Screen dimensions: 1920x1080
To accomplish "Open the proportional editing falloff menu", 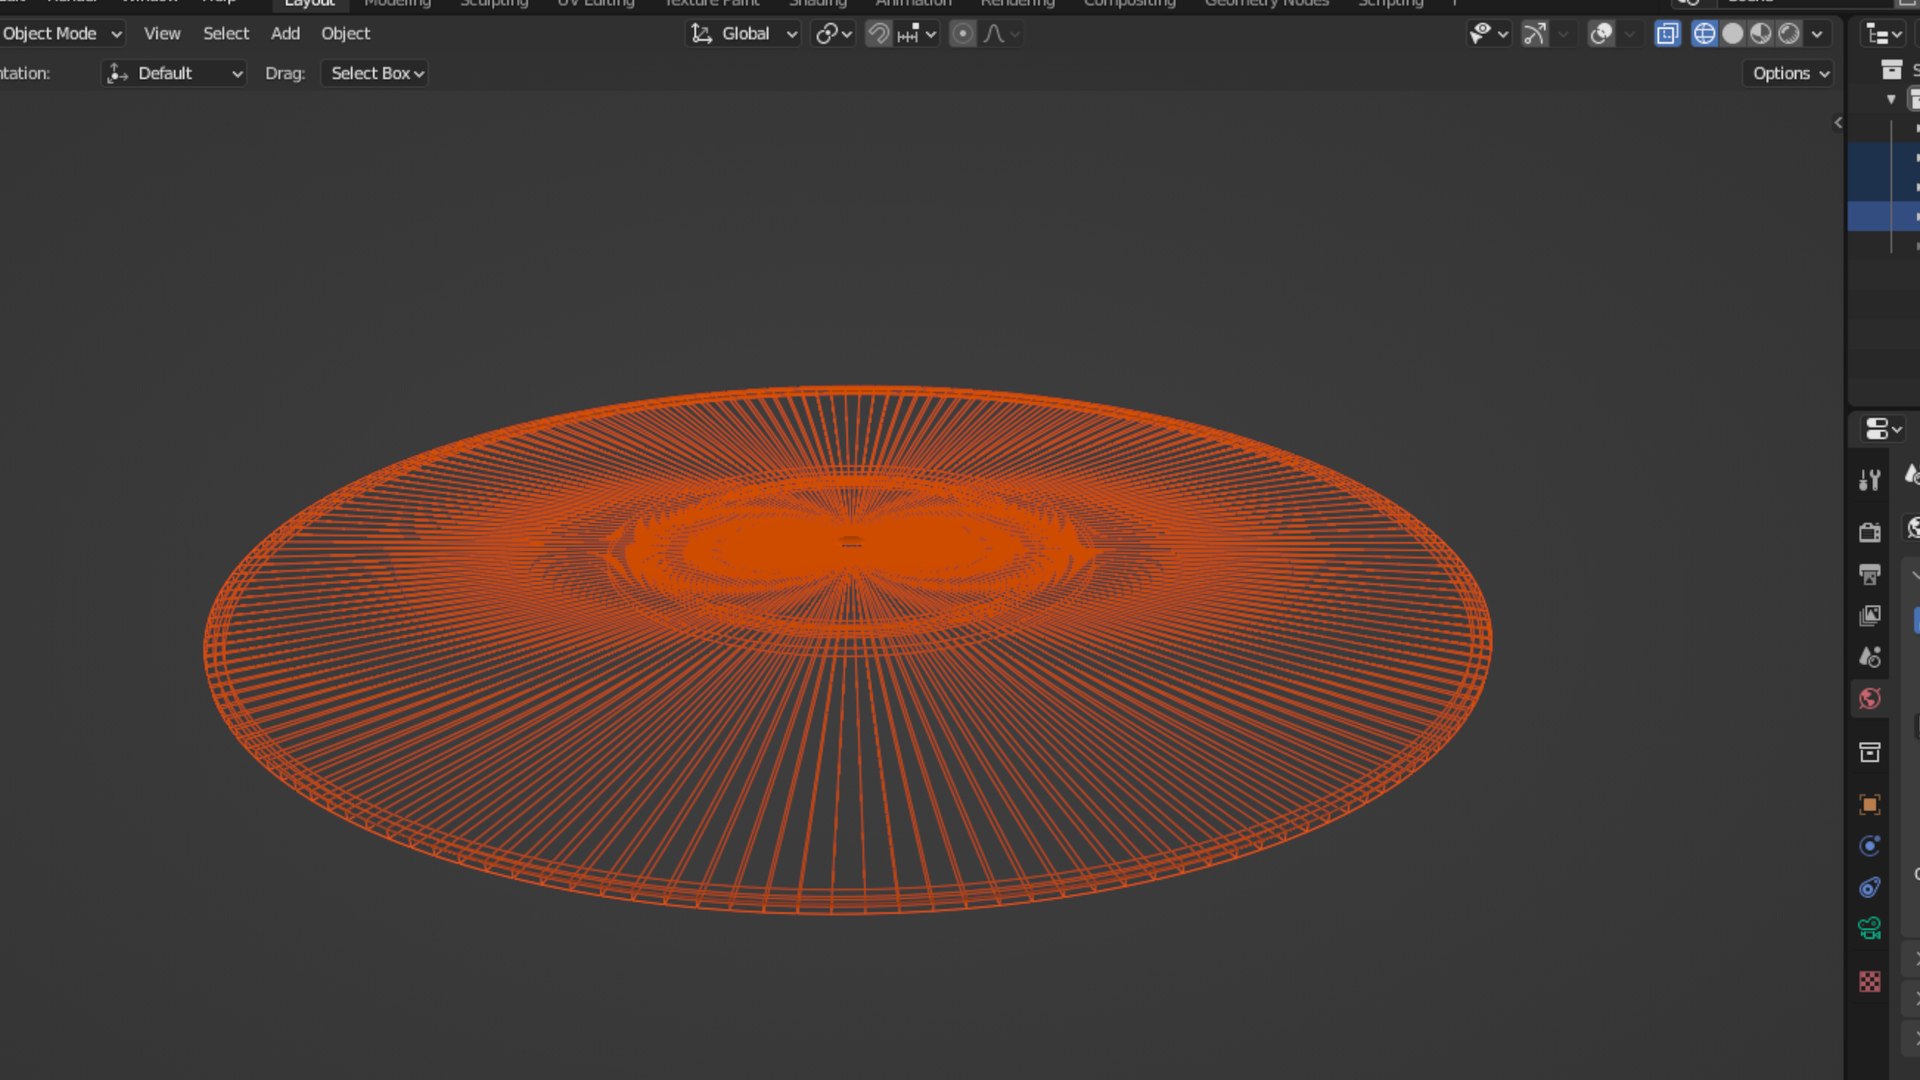I will 1001,33.
